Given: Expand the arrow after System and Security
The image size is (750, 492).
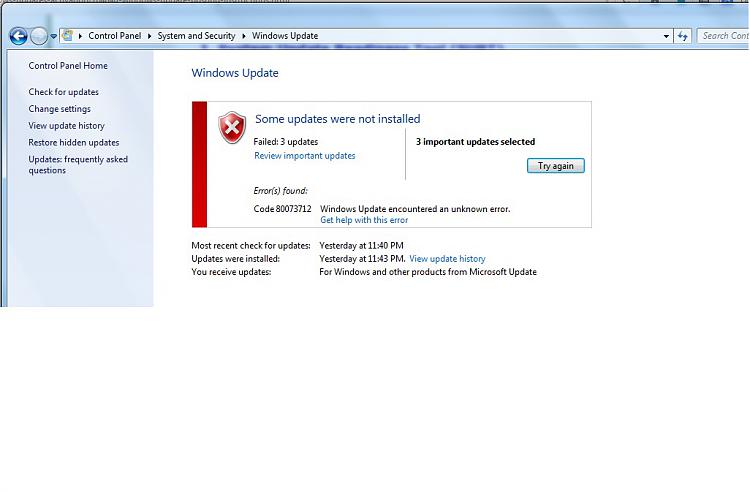Looking at the screenshot, I should [x=243, y=36].
